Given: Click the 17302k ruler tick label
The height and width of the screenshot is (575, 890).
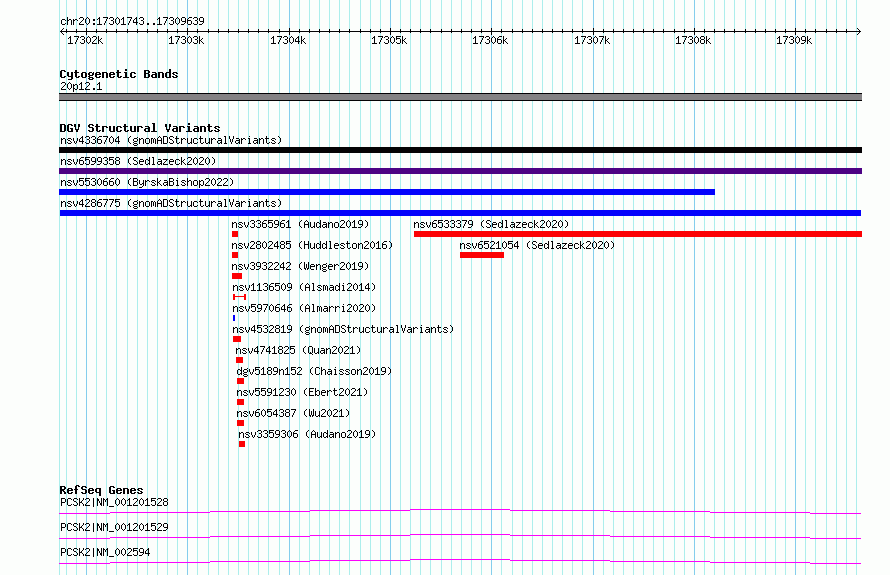Looking at the screenshot, I should pyautogui.click(x=85, y=40).
